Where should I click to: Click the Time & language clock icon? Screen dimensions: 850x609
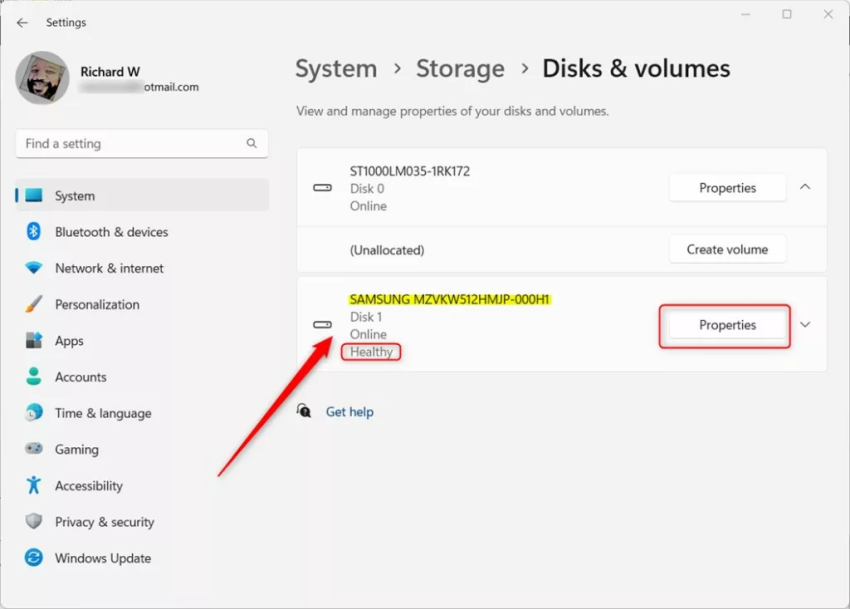point(34,413)
